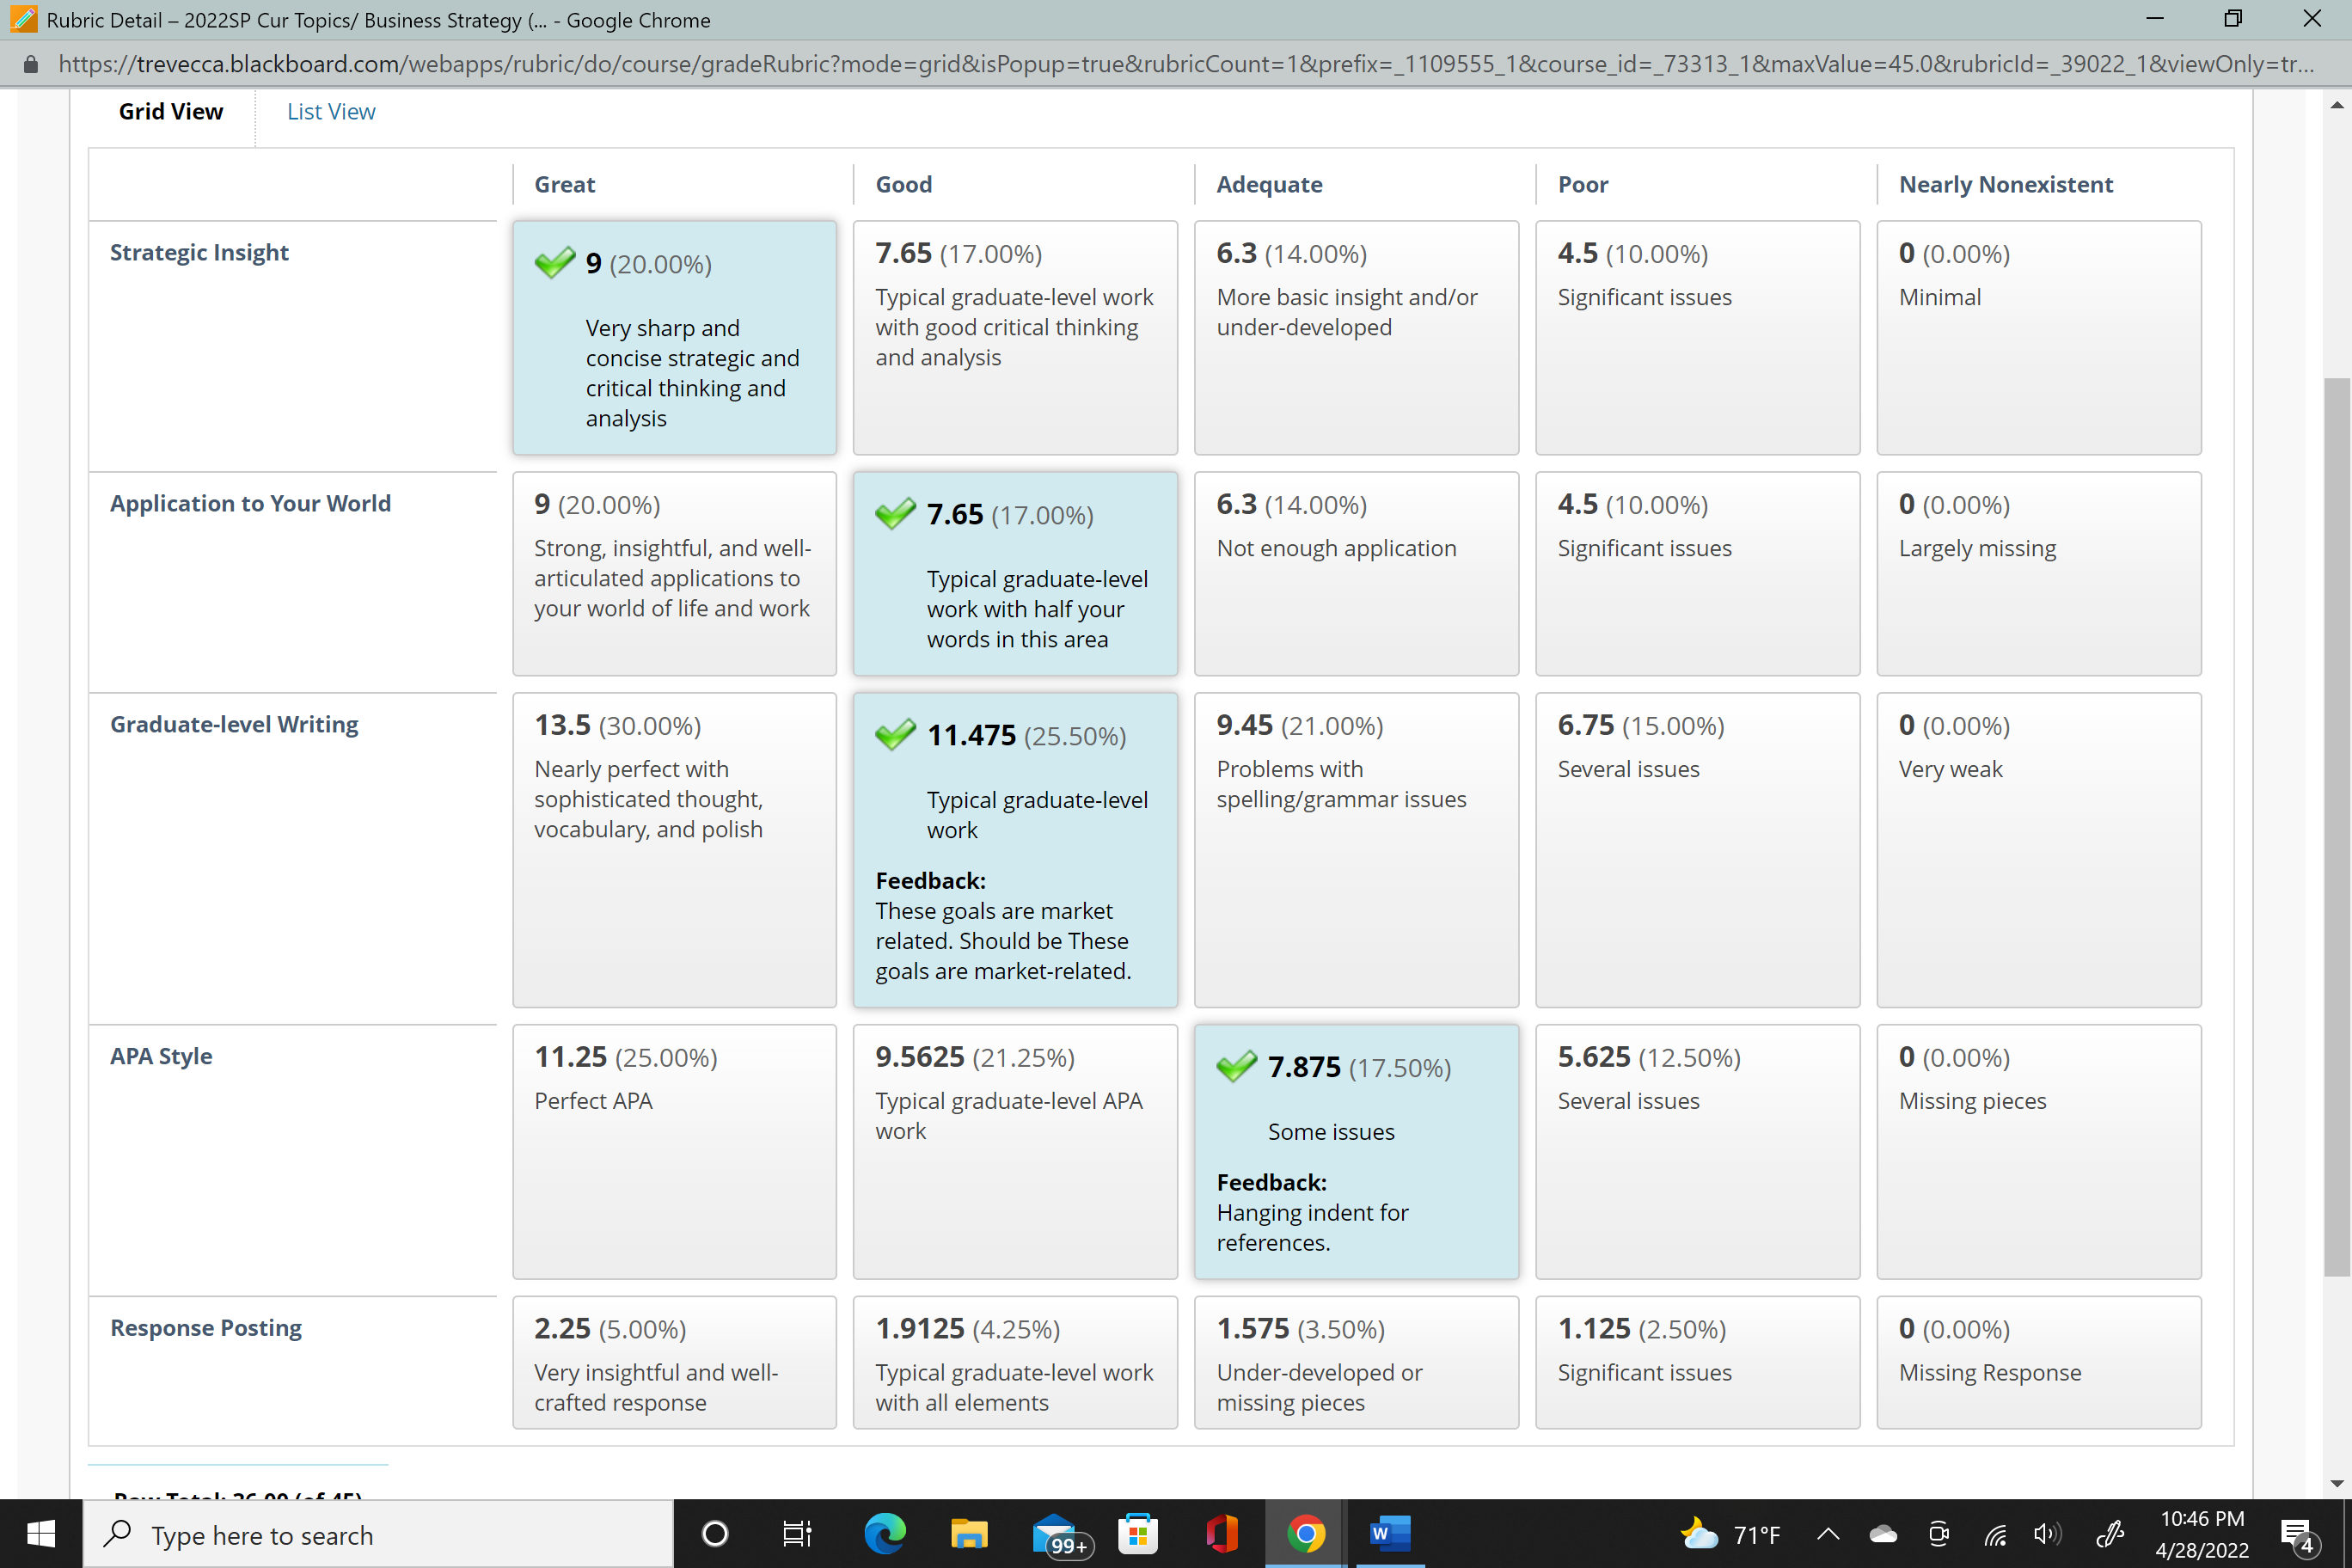Click 'Typical graduate-level APA work' cell
The image size is (2352, 1568).
[1015, 1152]
